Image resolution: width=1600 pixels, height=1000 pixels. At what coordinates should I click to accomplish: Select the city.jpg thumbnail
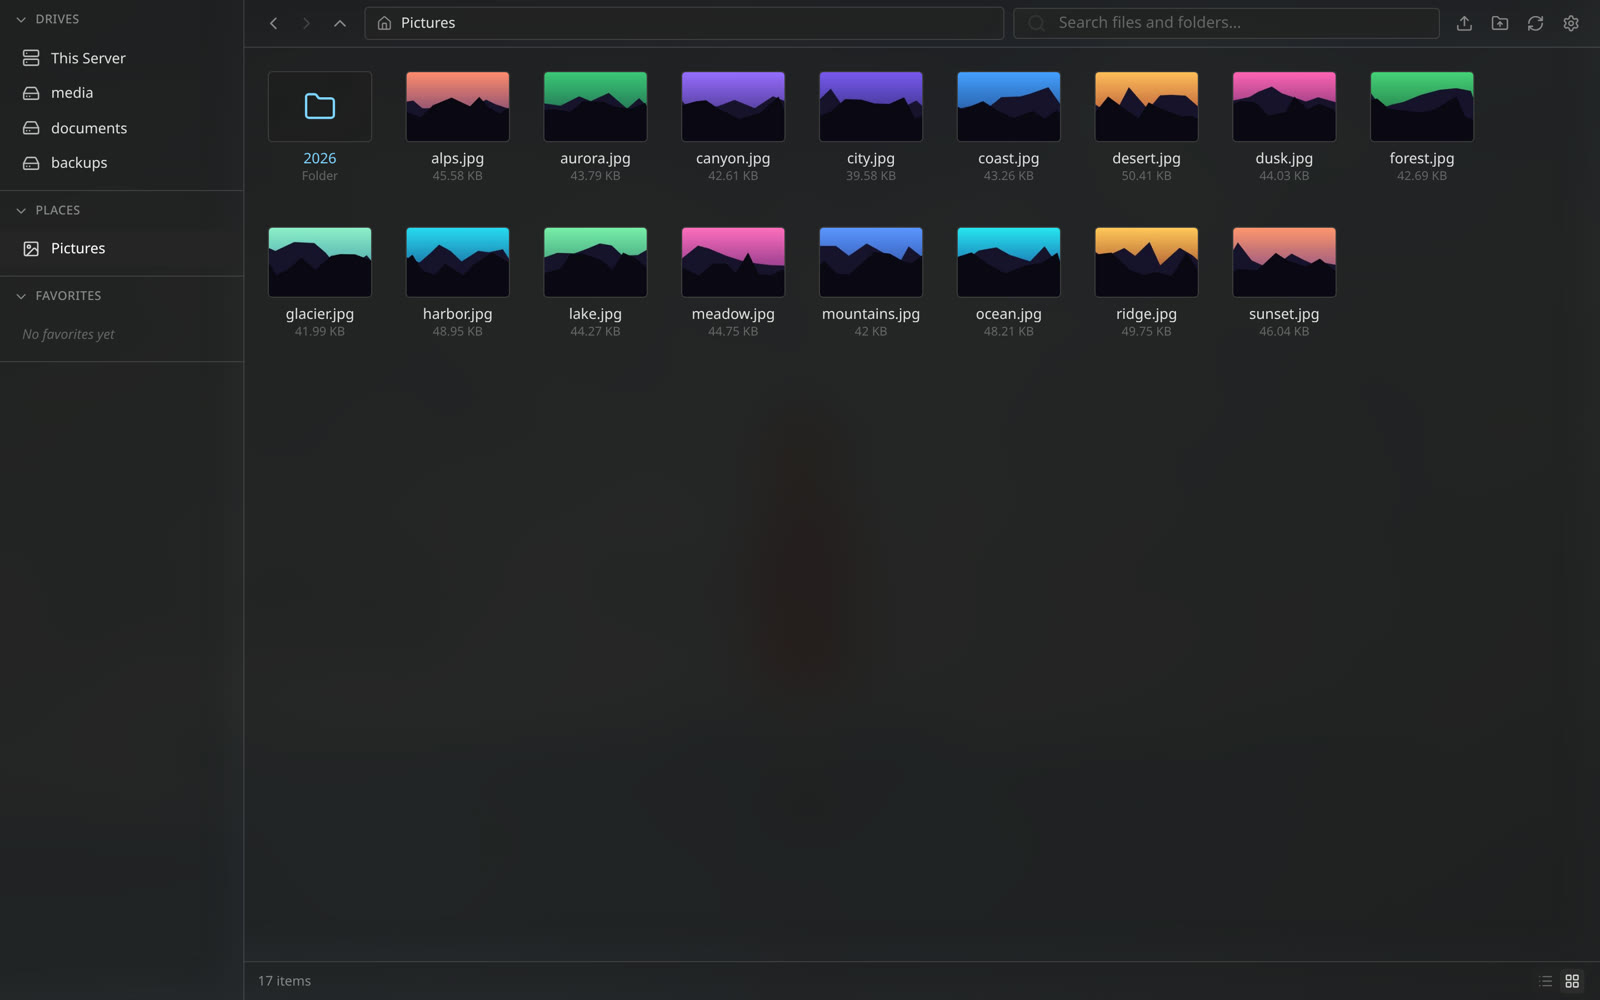click(871, 106)
